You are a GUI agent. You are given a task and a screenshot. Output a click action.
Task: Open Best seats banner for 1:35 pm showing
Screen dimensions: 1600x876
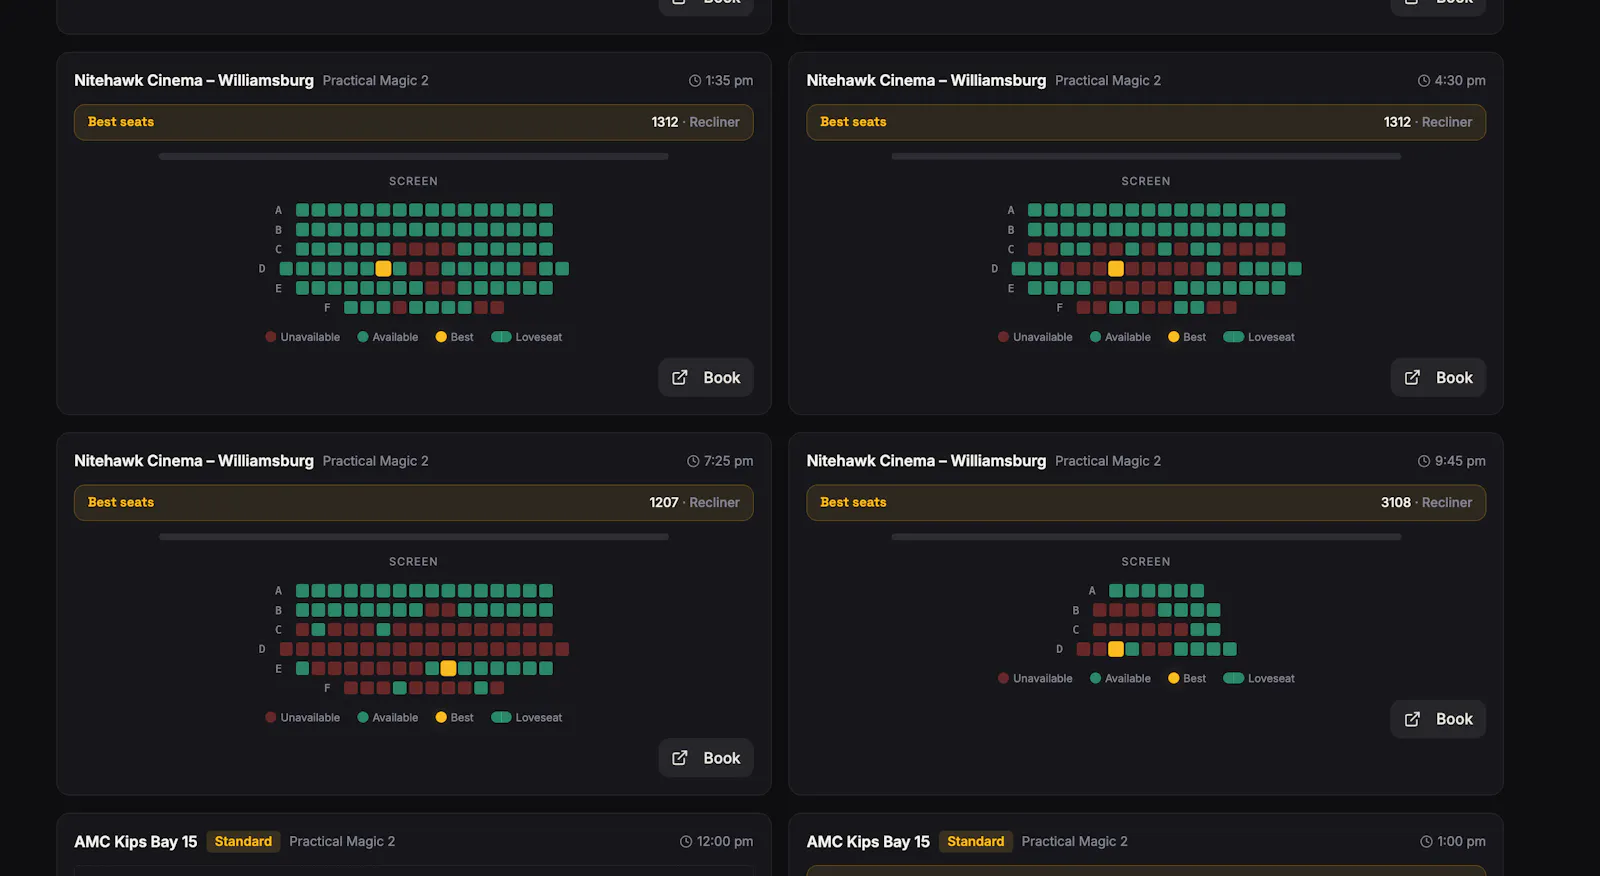[414, 122]
